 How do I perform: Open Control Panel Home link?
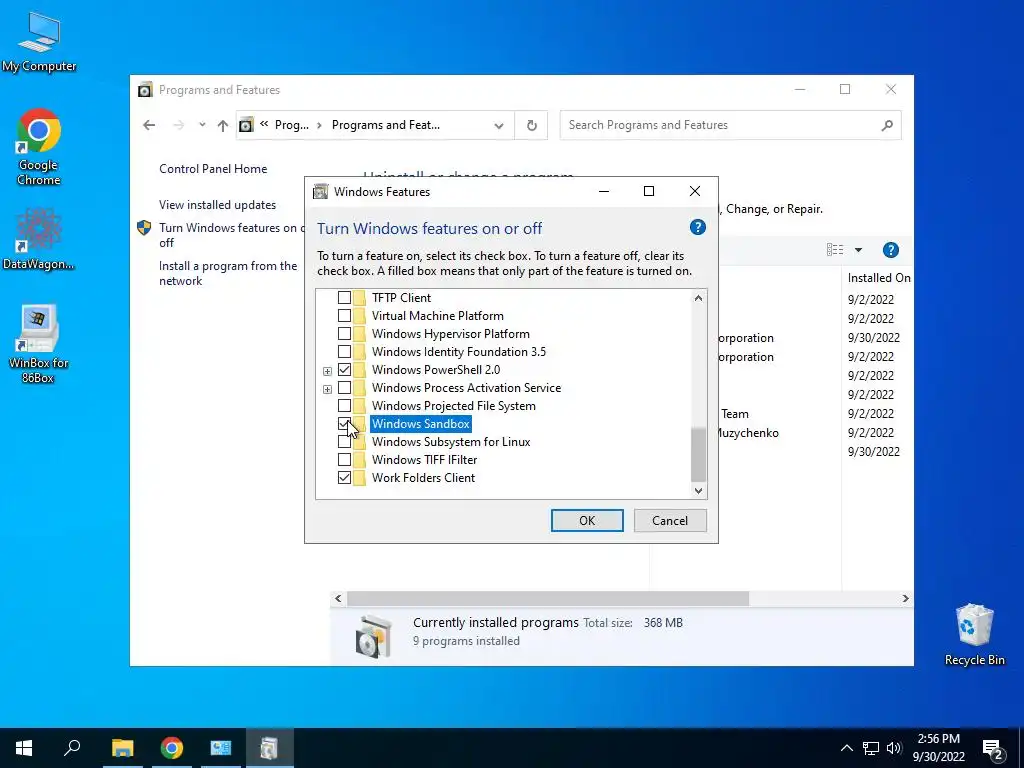213,168
